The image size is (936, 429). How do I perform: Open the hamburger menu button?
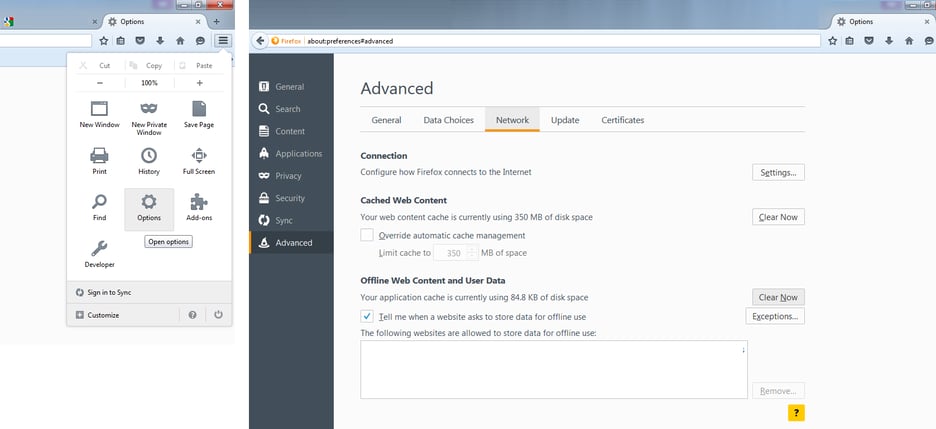click(222, 41)
